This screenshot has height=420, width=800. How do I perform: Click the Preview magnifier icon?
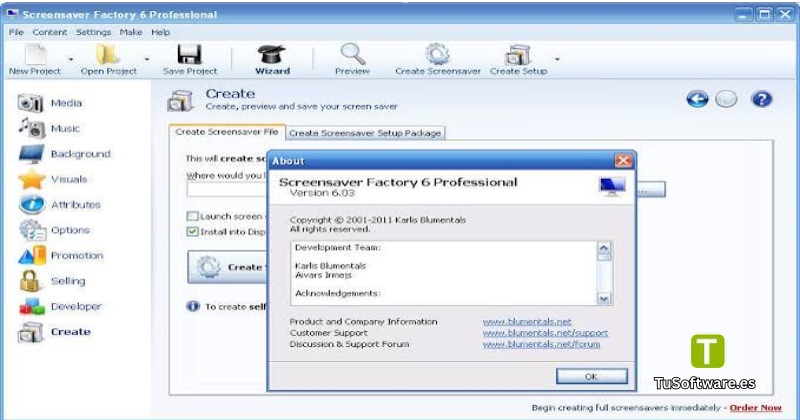click(x=353, y=55)
